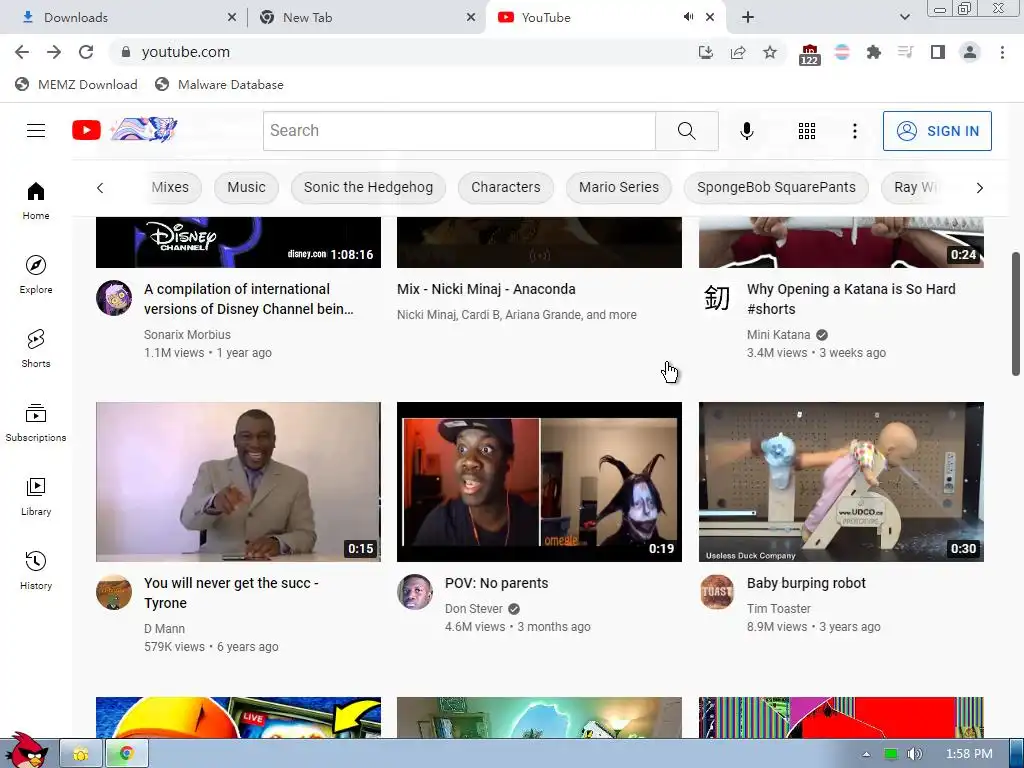The height and width of the screenshot is (768, 1024).
Task: Open a new browser tab
Action: (748, 17)
